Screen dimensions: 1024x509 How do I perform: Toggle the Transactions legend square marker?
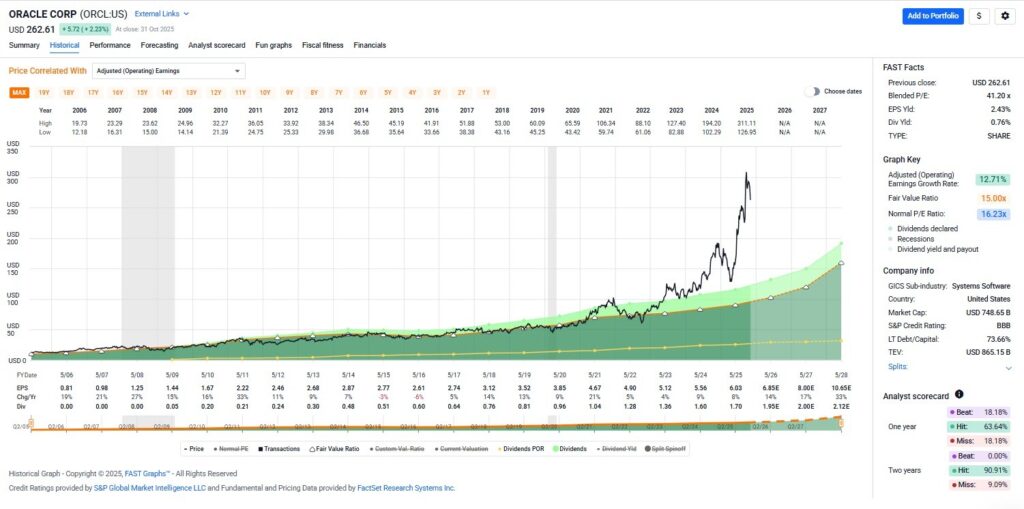255,449
